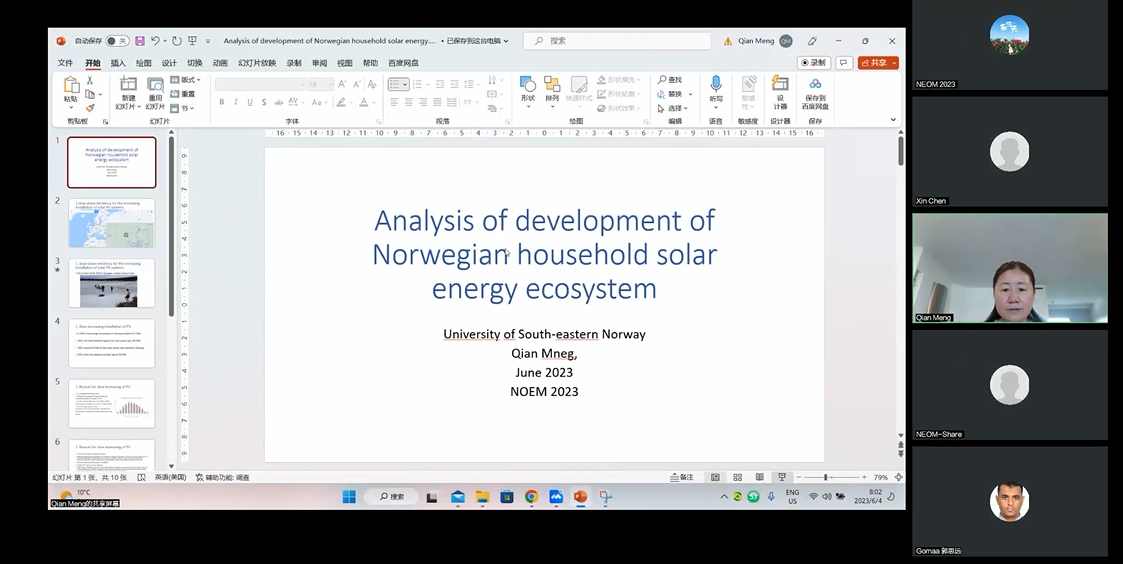Toggle Strikethrough formatting
Image resolution: width=1123 pixels, height=564 pixels.
[x=278, y=102]
